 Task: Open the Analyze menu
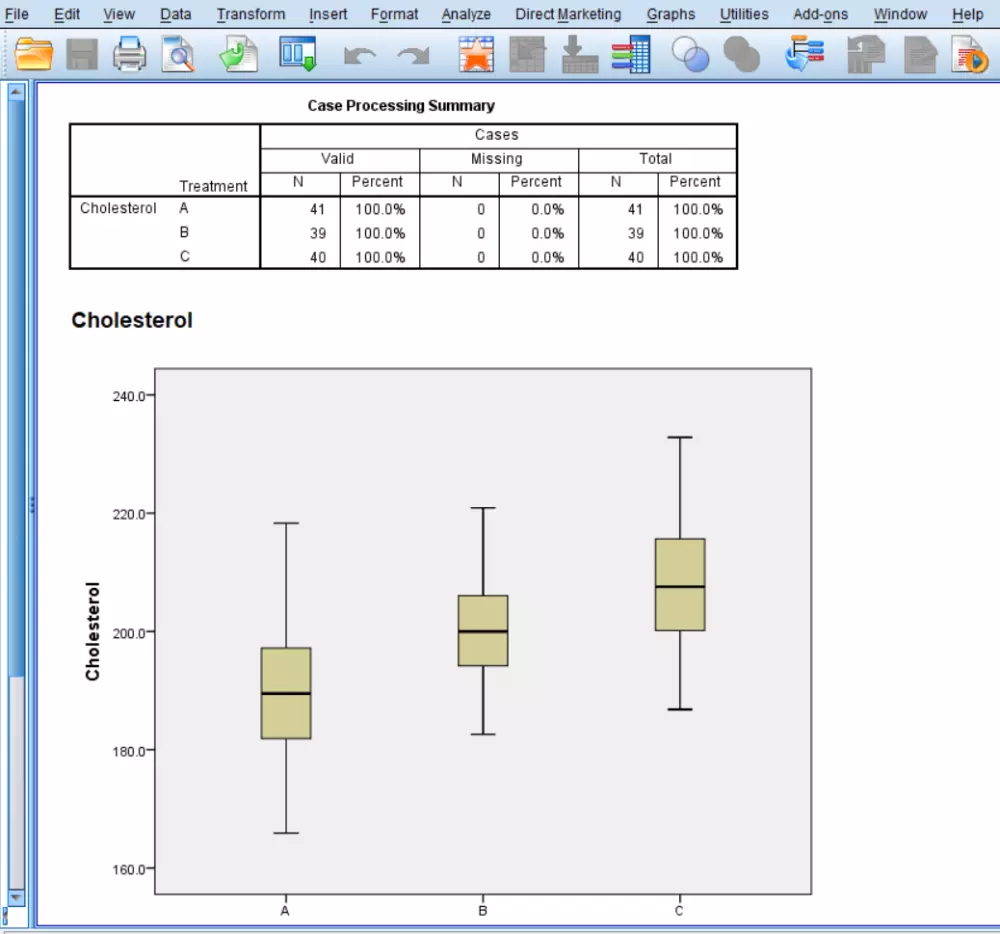tap(466, 14)
